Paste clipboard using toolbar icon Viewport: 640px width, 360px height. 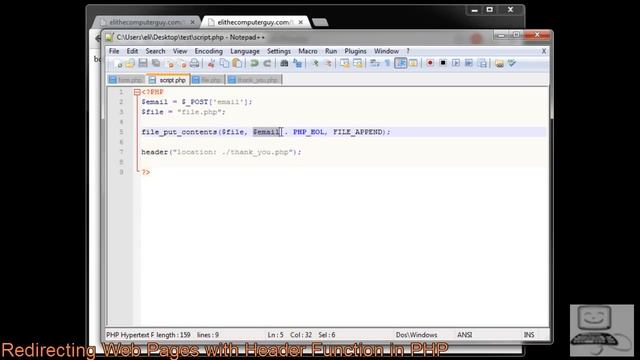coord(237,63)
